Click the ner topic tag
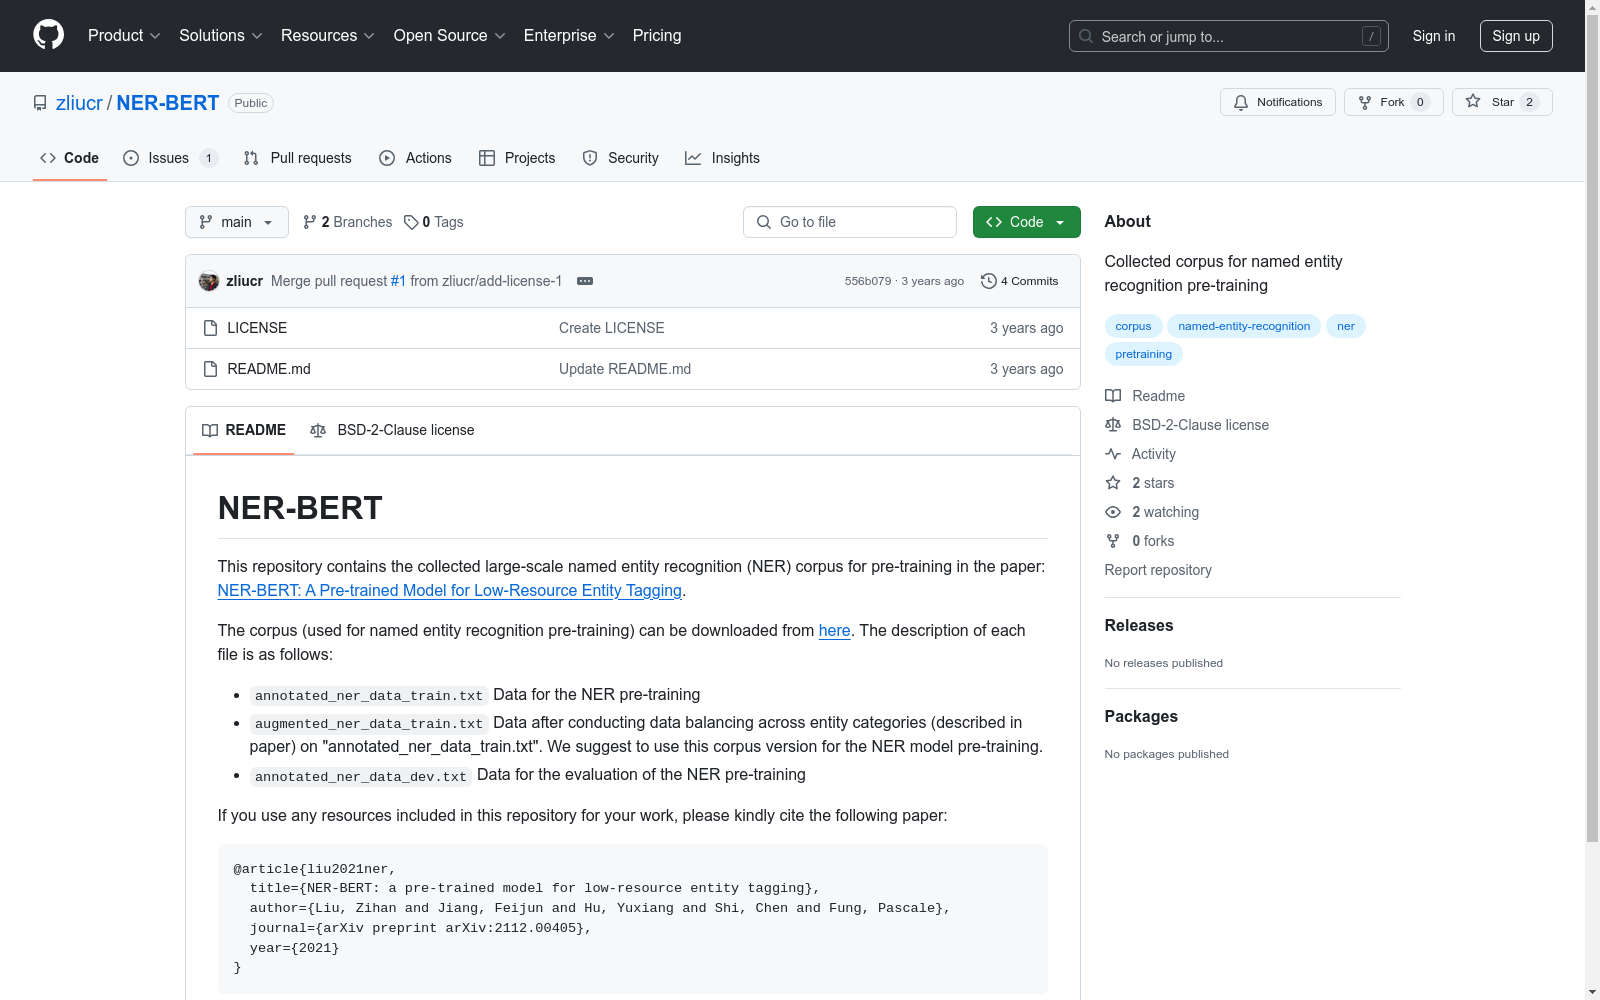 pos(1346,326)
